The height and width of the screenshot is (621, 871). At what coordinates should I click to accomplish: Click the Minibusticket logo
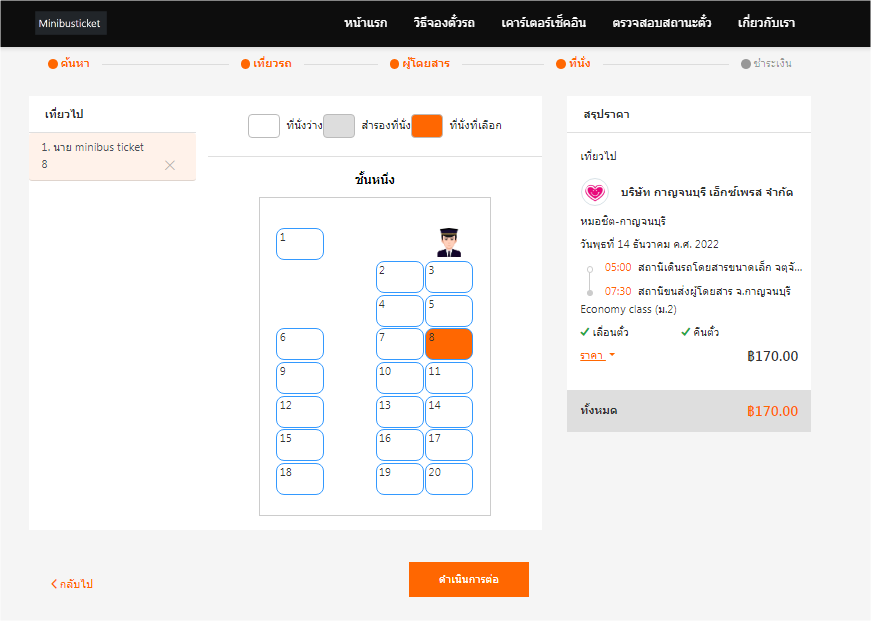point(70,23)
